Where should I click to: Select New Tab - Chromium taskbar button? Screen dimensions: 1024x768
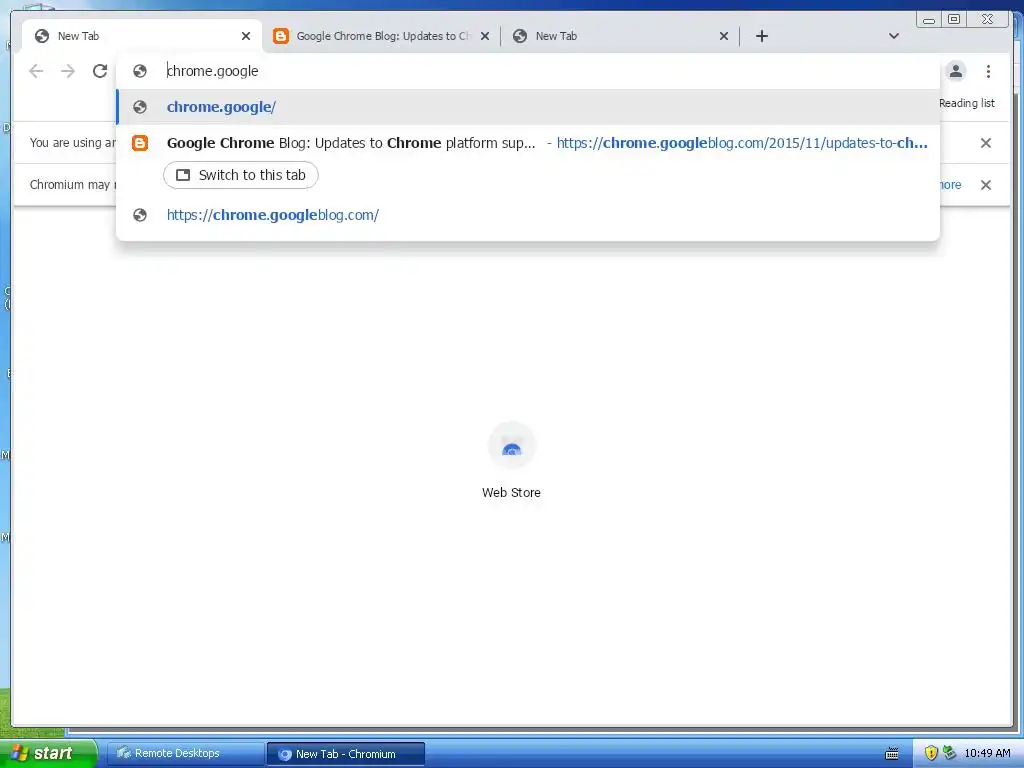click(x=346, y=754)
